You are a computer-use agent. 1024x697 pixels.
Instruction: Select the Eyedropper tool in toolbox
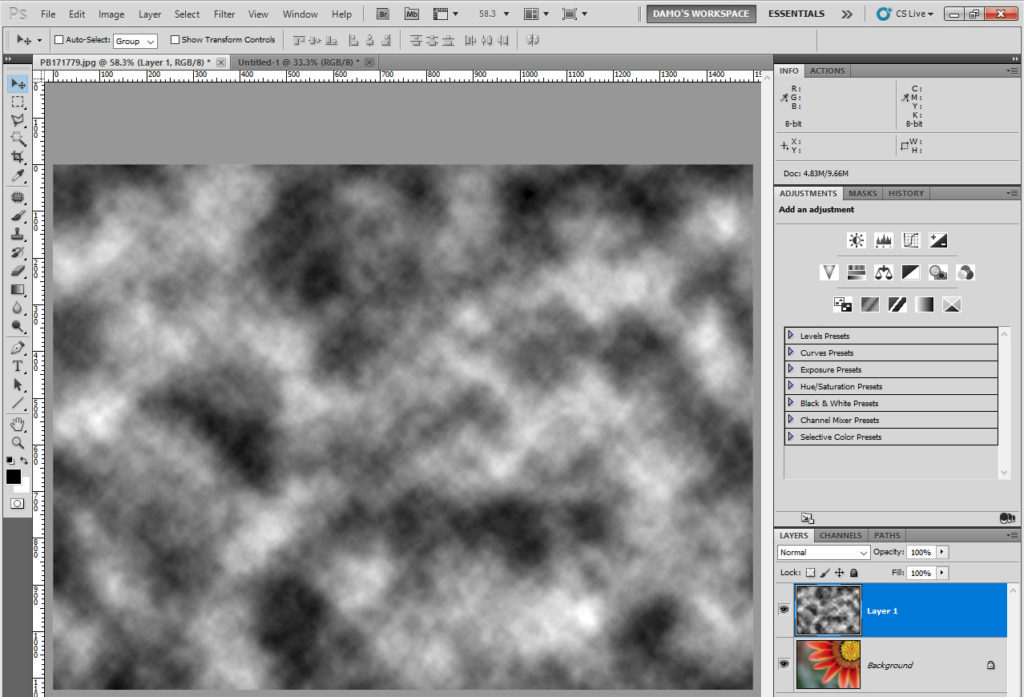[x=17, y=176]
